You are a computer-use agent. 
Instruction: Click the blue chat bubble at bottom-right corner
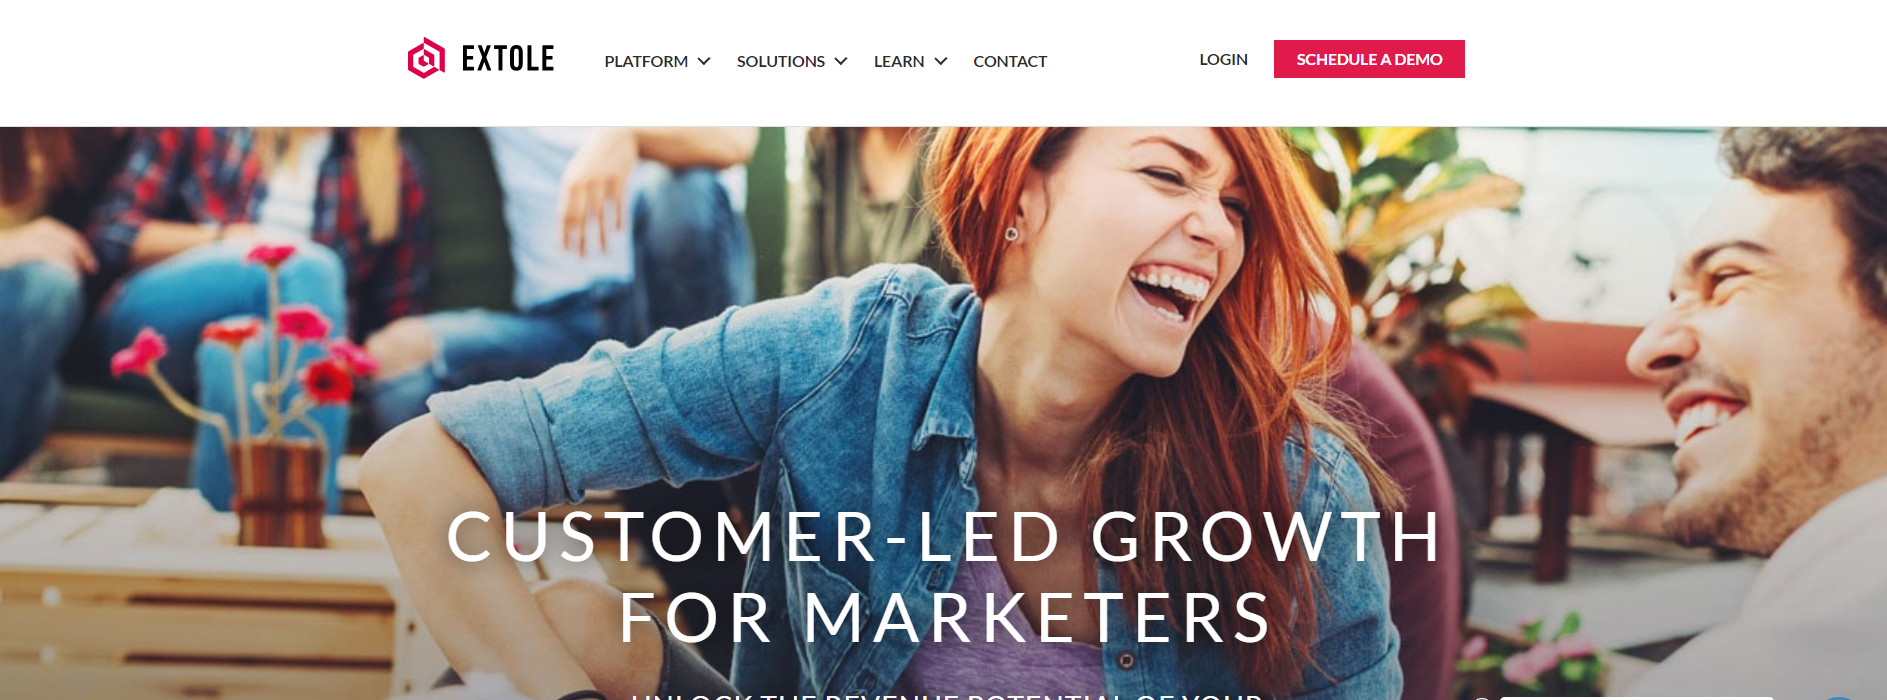(1840, 697)
